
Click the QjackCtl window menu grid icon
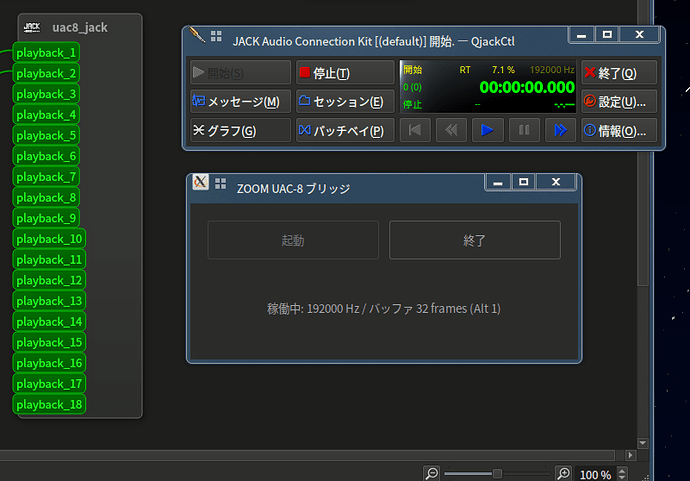[x=216, y=36]
